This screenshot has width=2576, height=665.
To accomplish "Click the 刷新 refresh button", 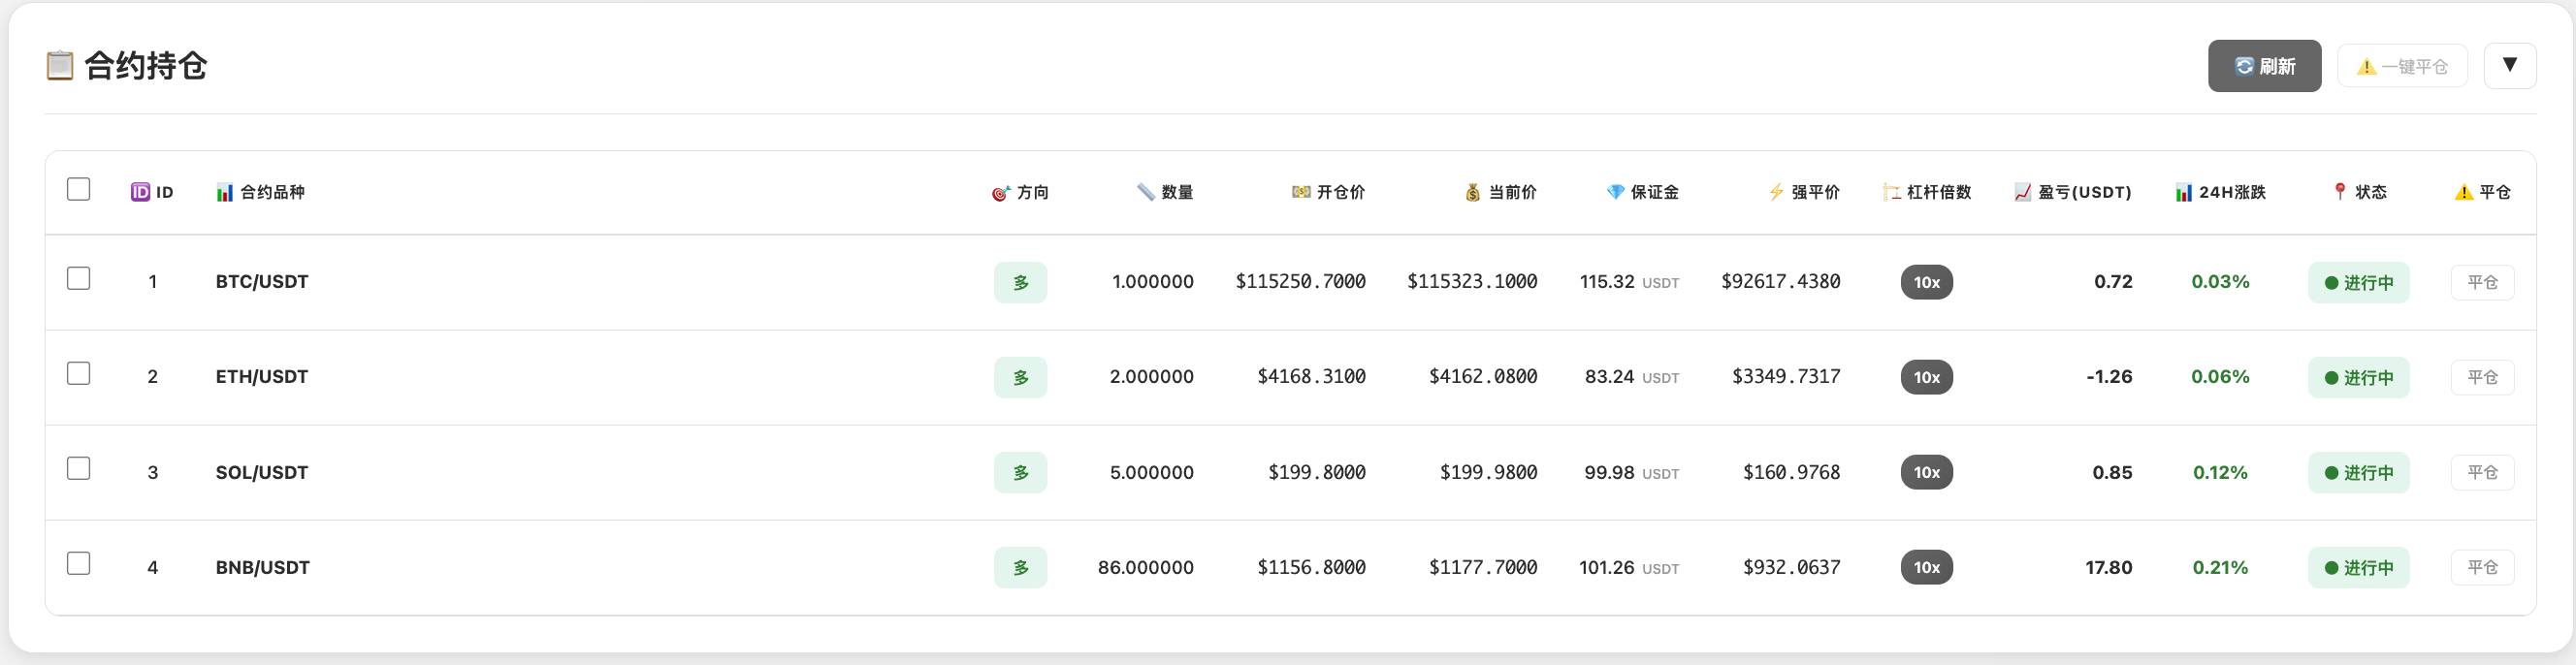I will point(2265,66).
